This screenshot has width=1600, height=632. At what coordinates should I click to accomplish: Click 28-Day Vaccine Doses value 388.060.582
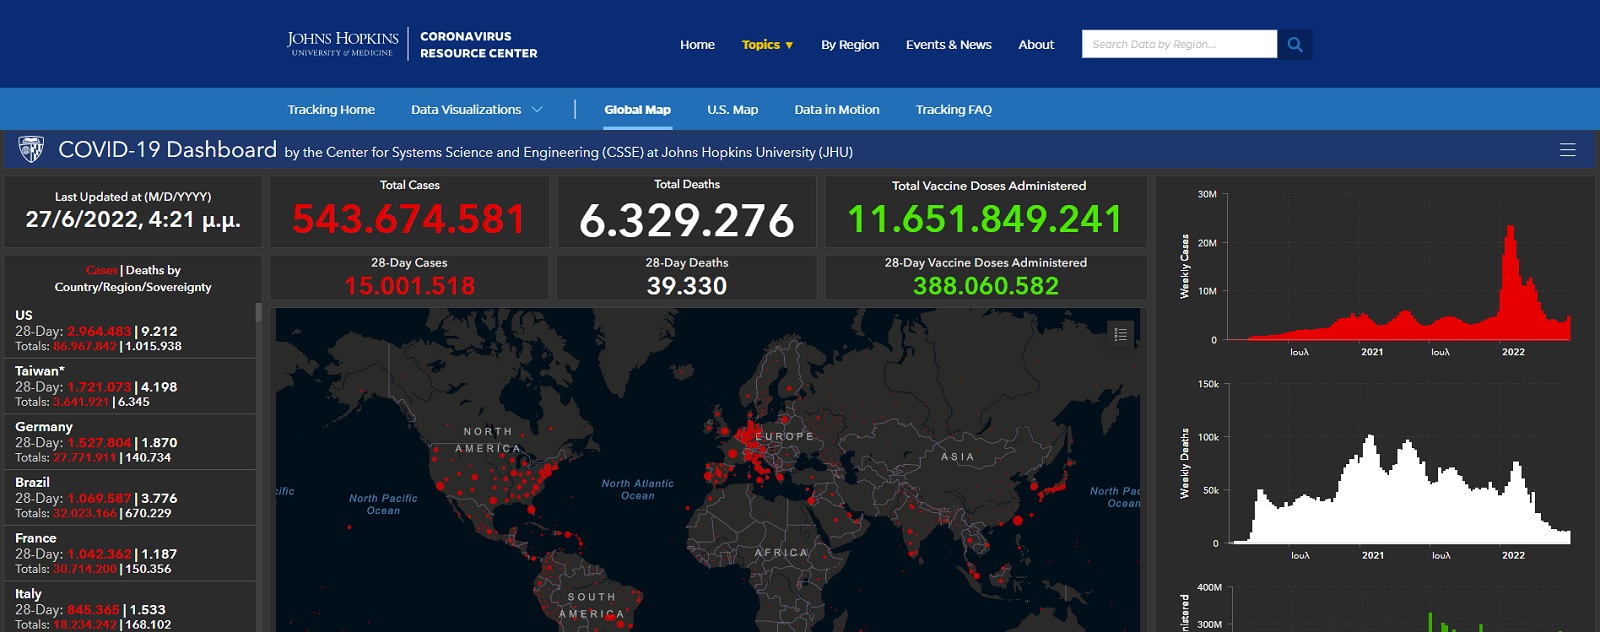pos(985,286)
